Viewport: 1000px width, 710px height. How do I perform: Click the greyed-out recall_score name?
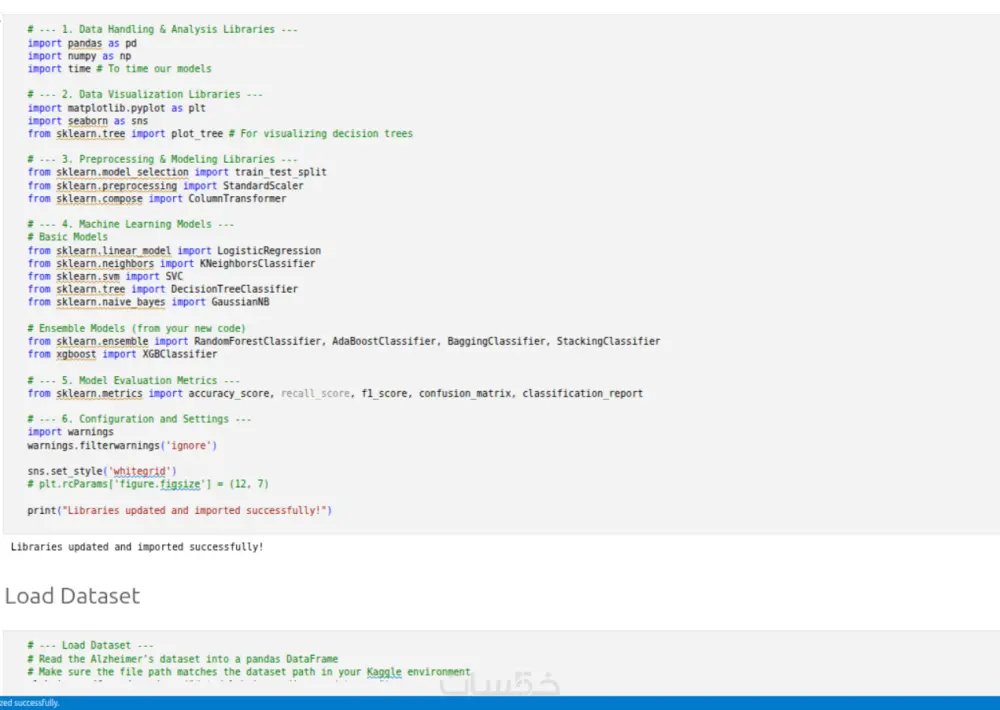[316, 393]
